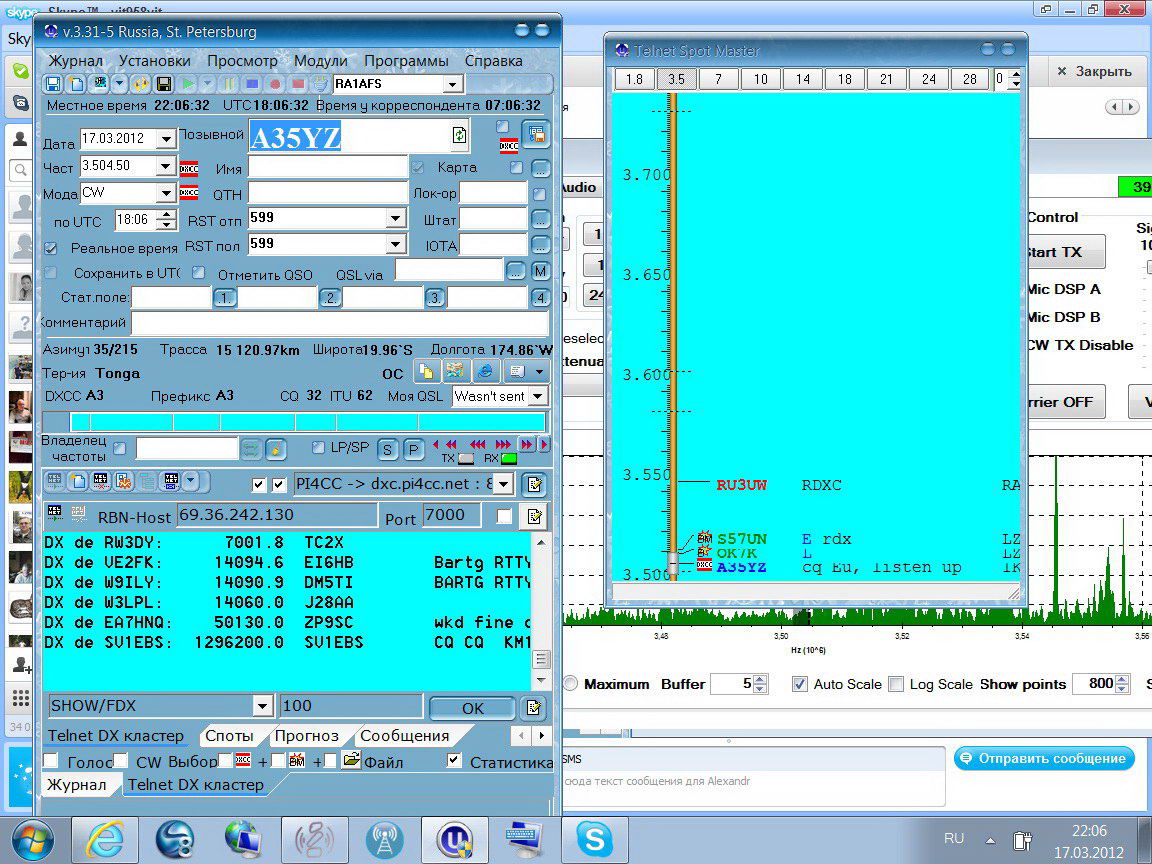This screenshot has width=1152, height=864.
Task: Click the broom clear icon near frequency owner
Action: pos(276,449)
